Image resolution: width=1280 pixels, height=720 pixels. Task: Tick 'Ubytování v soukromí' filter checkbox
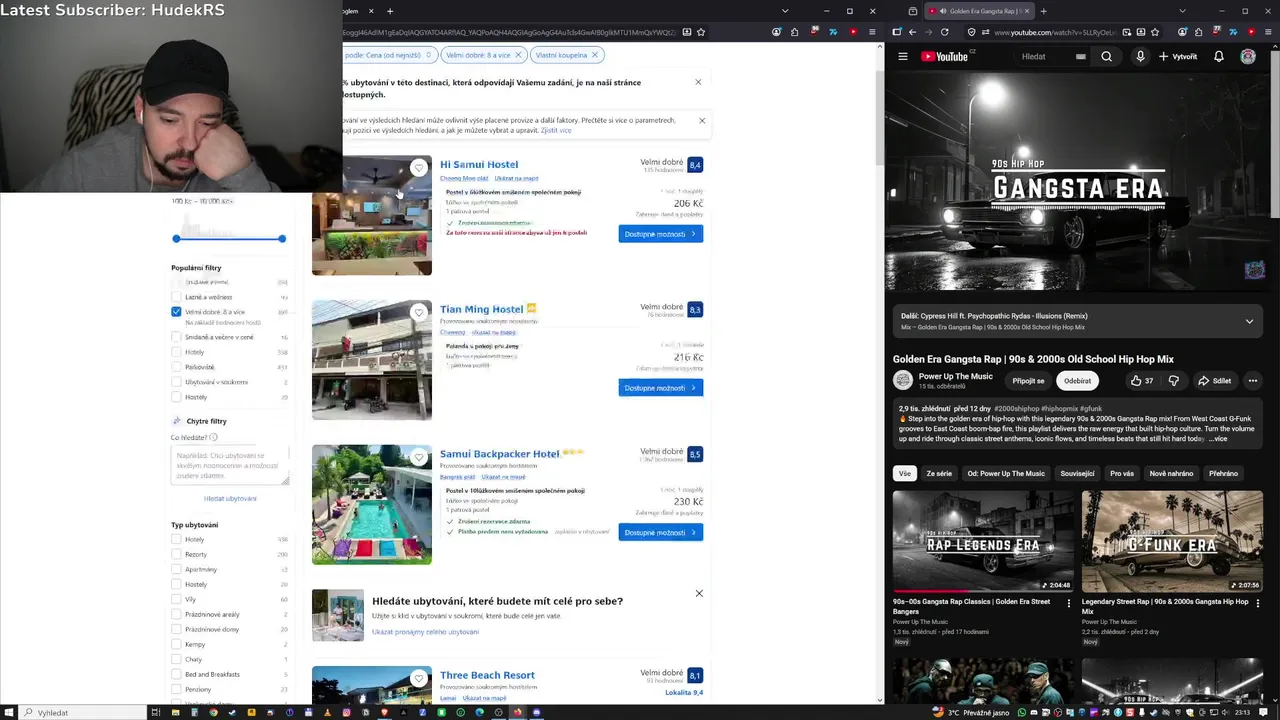(176, 382)
